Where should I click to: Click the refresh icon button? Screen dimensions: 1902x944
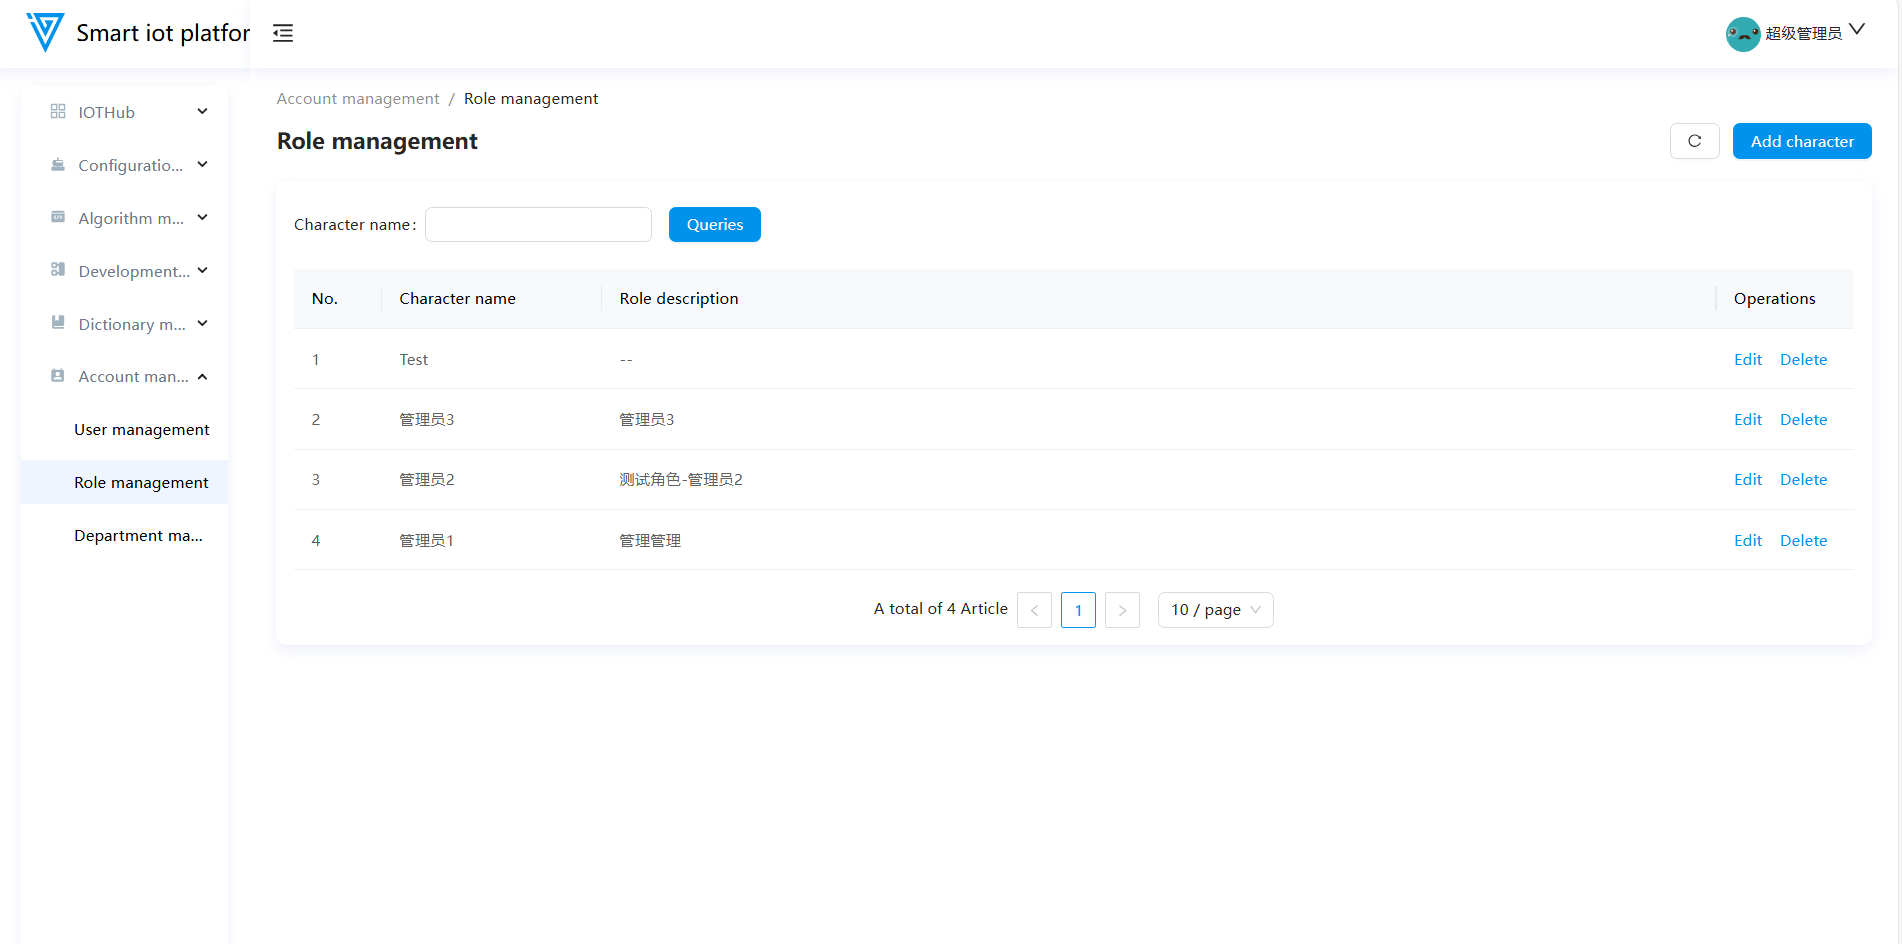tap(1694, 141)
